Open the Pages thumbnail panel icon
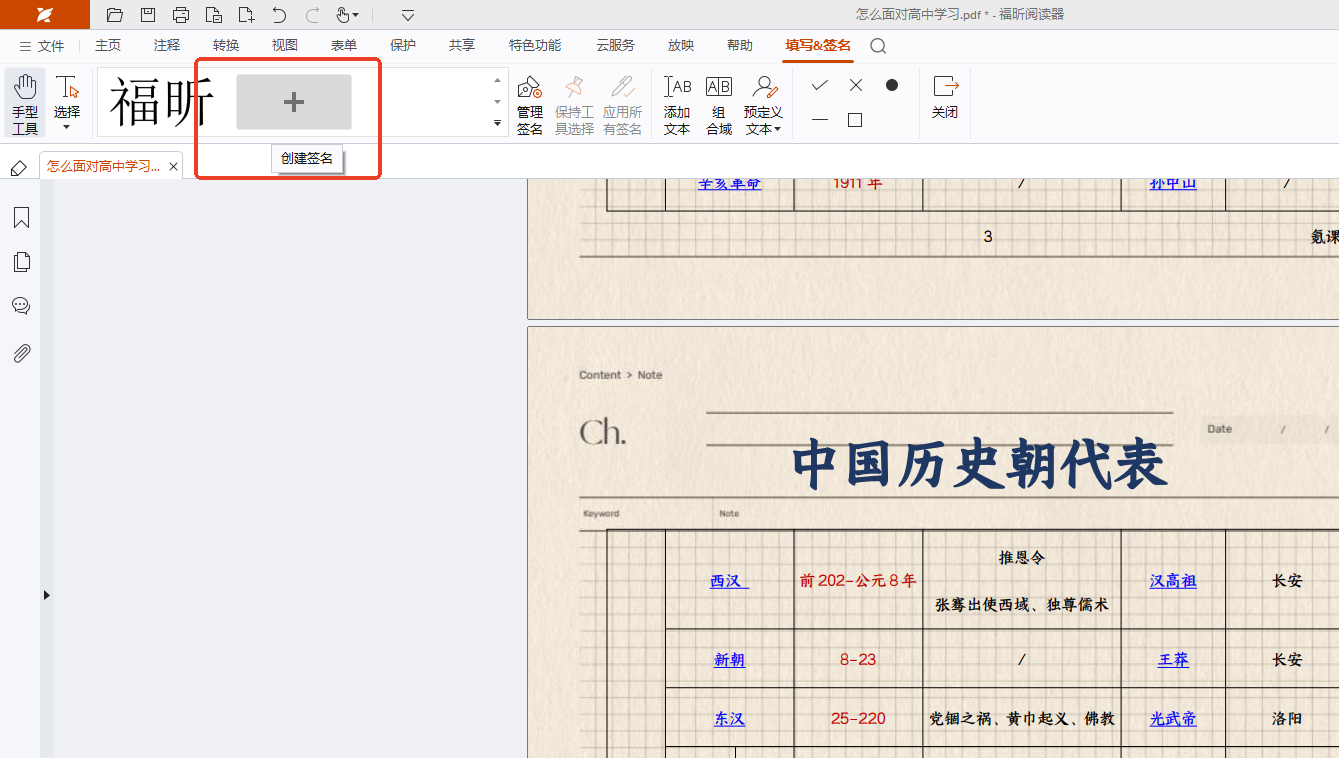This screenshot has height=758, width=1339. pos(21,262)
